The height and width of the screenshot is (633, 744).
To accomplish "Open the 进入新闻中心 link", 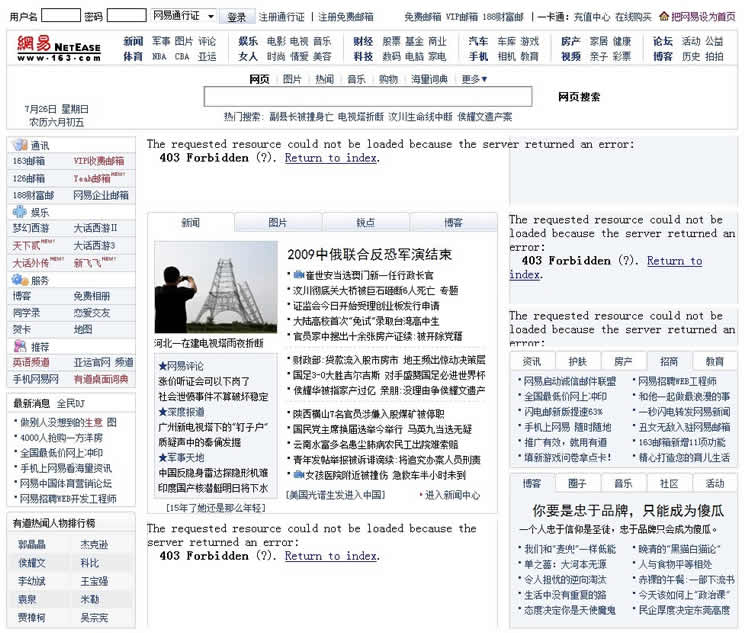I will click(452, 495).
